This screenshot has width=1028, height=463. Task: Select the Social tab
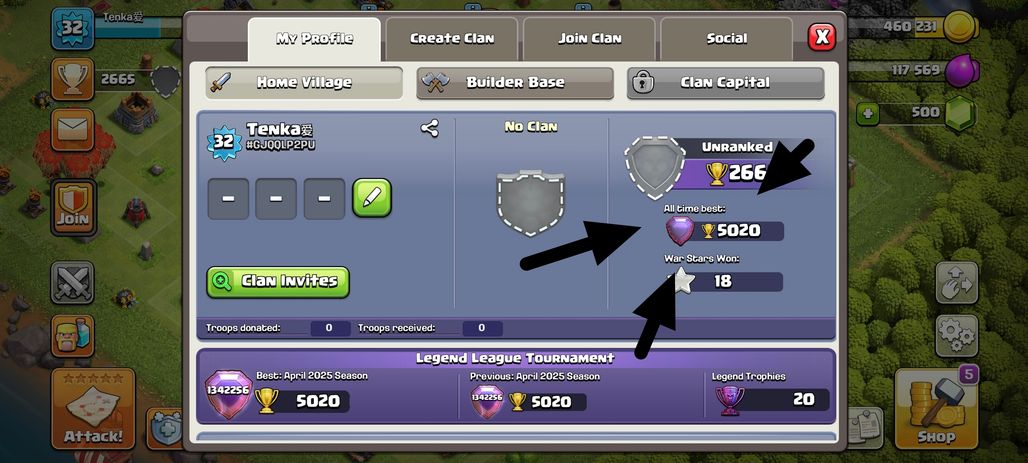point(726,39)
